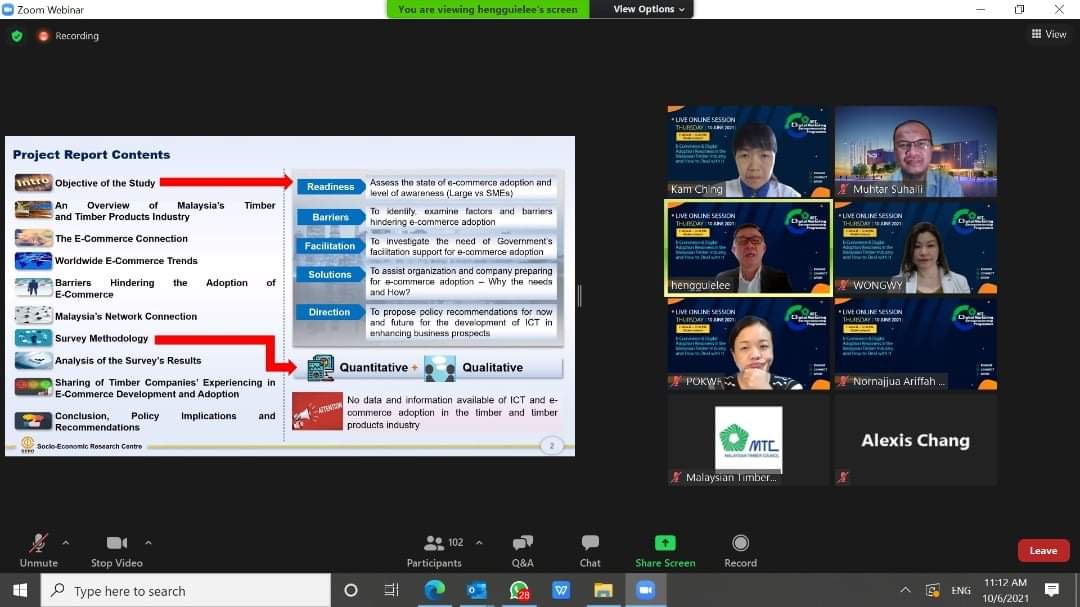Open the blue W Word taskbar app
This screenshot has height=607, width=1080.
pos(561,590)
